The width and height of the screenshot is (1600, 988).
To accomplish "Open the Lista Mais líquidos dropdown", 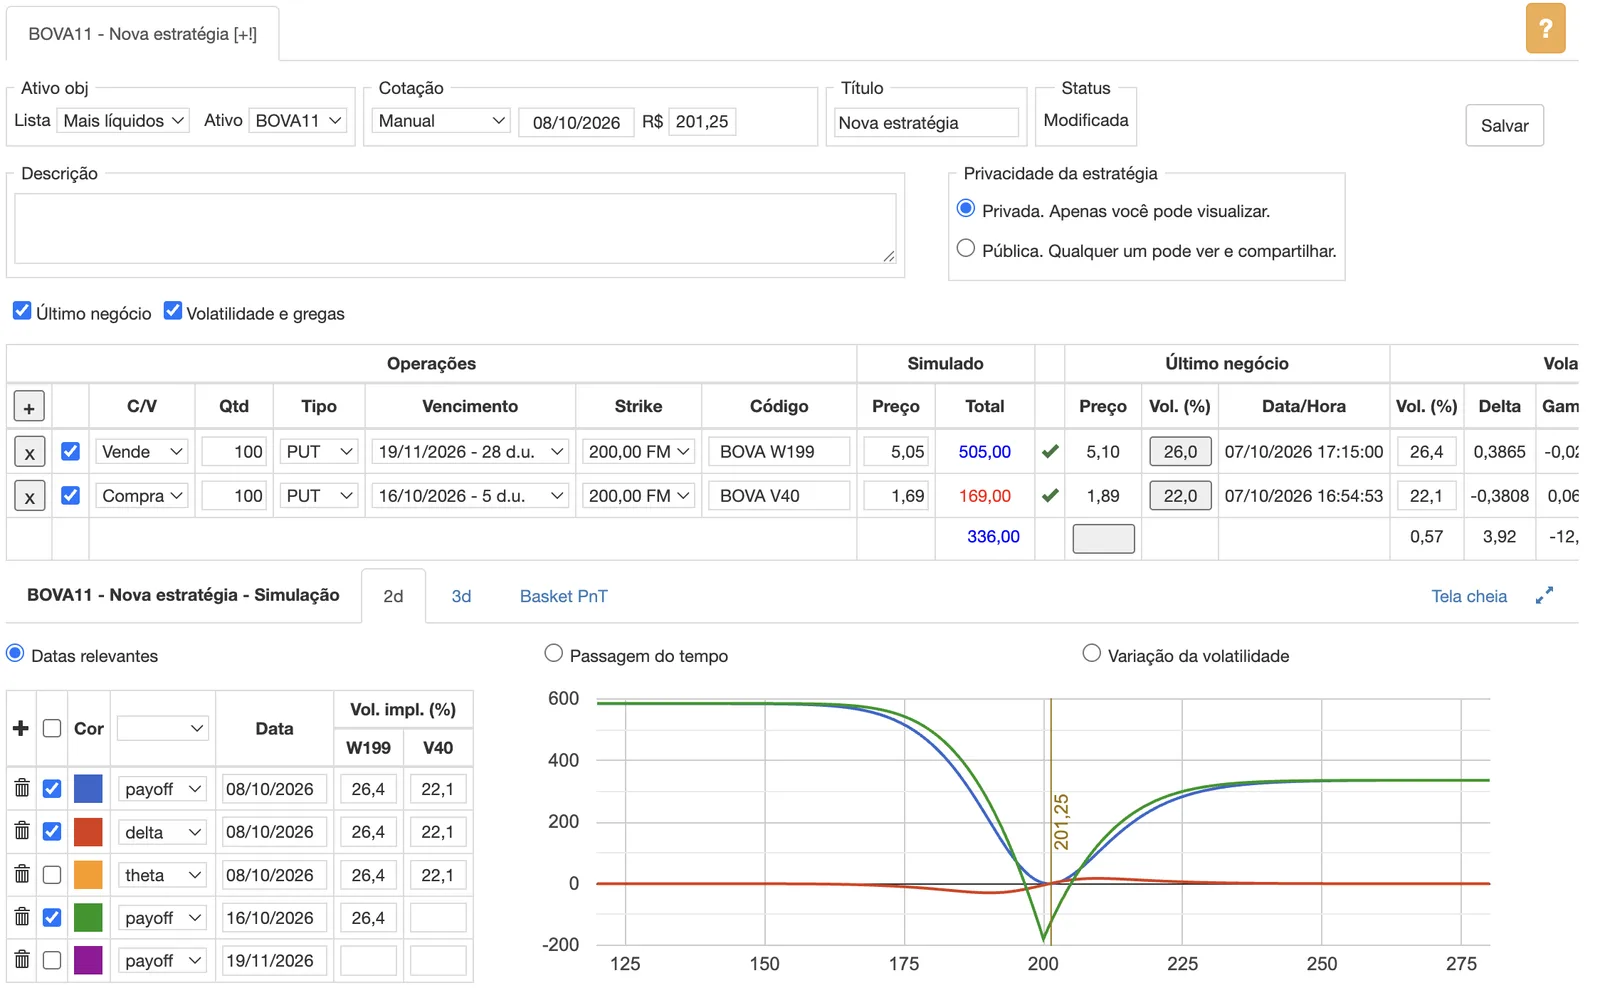I will pos(123,121).
